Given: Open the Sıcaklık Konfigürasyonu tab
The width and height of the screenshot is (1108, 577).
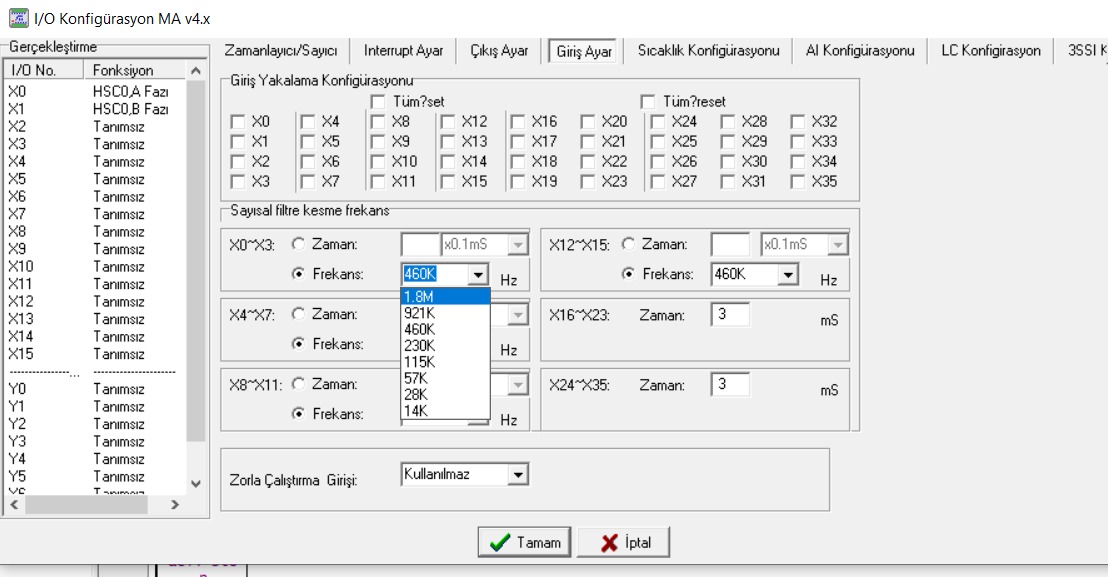Looking at the screenshot, I should (x=708, y=51).
